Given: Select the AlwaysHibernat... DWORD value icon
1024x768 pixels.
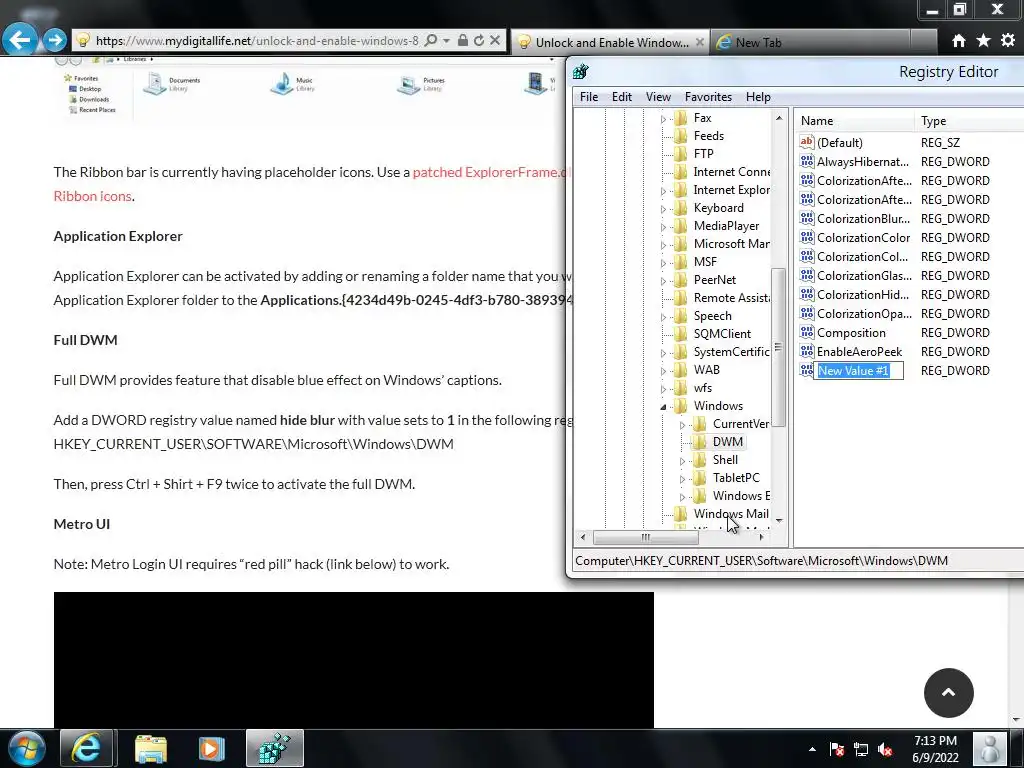Looking at the screenshot, I should pyautogui.click(x=807, y=161).
